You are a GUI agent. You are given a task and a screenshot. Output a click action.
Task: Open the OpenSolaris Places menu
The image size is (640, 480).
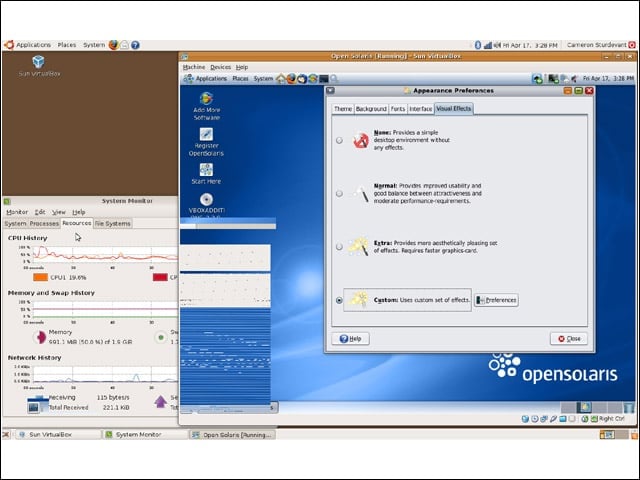pos(240,79)
